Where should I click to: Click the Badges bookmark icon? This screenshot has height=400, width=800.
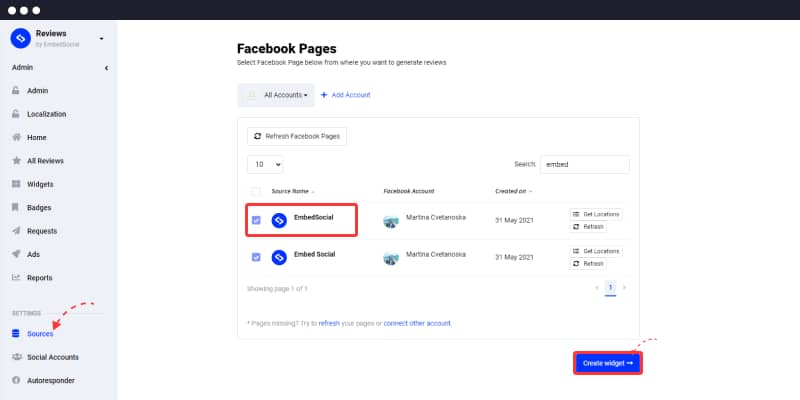(16, 208)
